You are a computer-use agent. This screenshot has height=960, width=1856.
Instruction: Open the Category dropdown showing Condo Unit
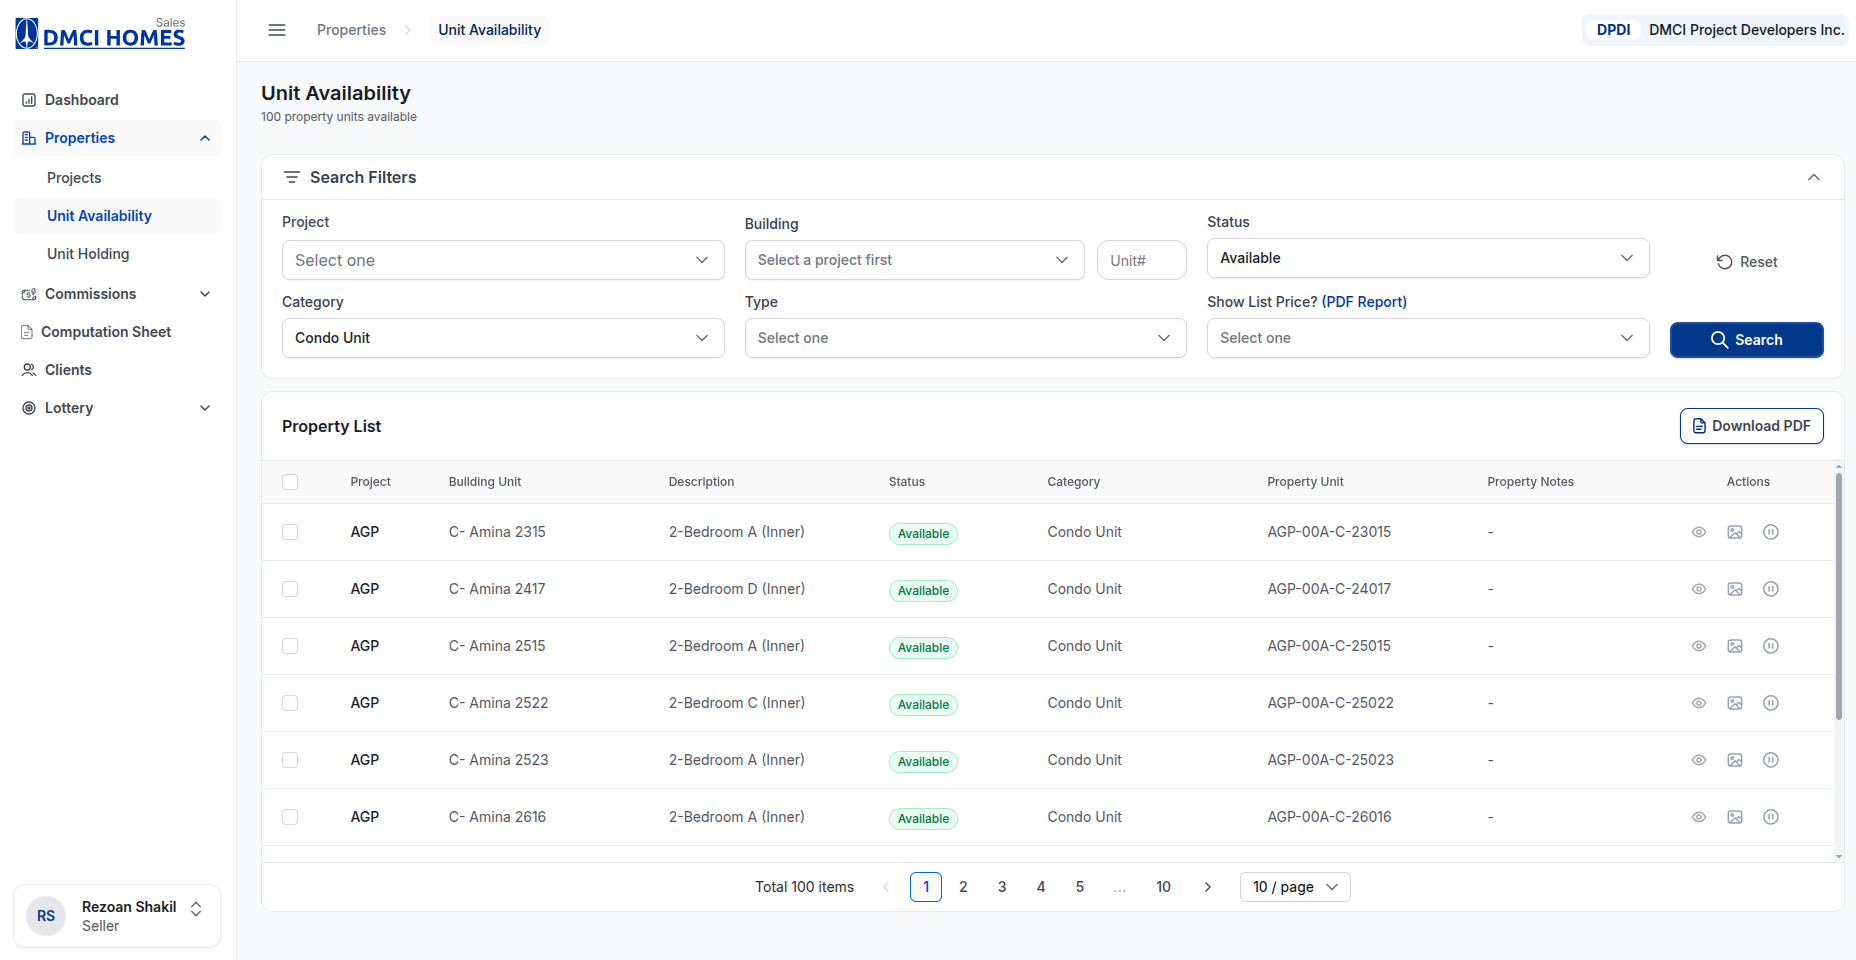point(503,338)
